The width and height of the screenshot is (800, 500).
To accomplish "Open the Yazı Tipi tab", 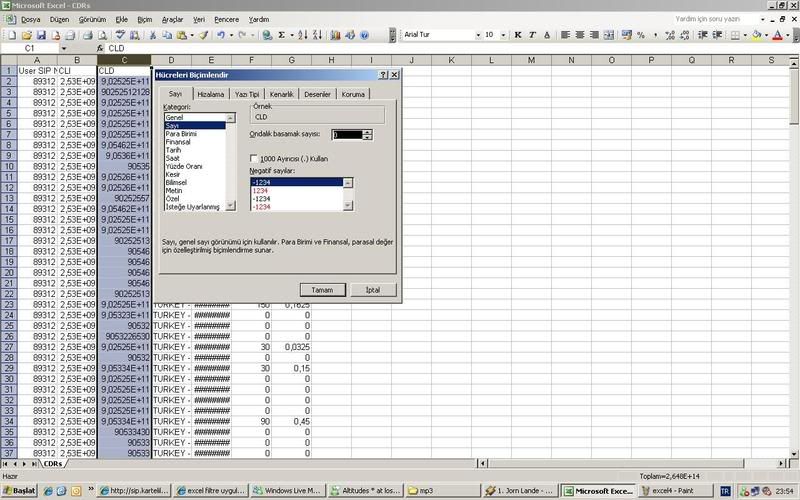I will click(x=247, y=93).
